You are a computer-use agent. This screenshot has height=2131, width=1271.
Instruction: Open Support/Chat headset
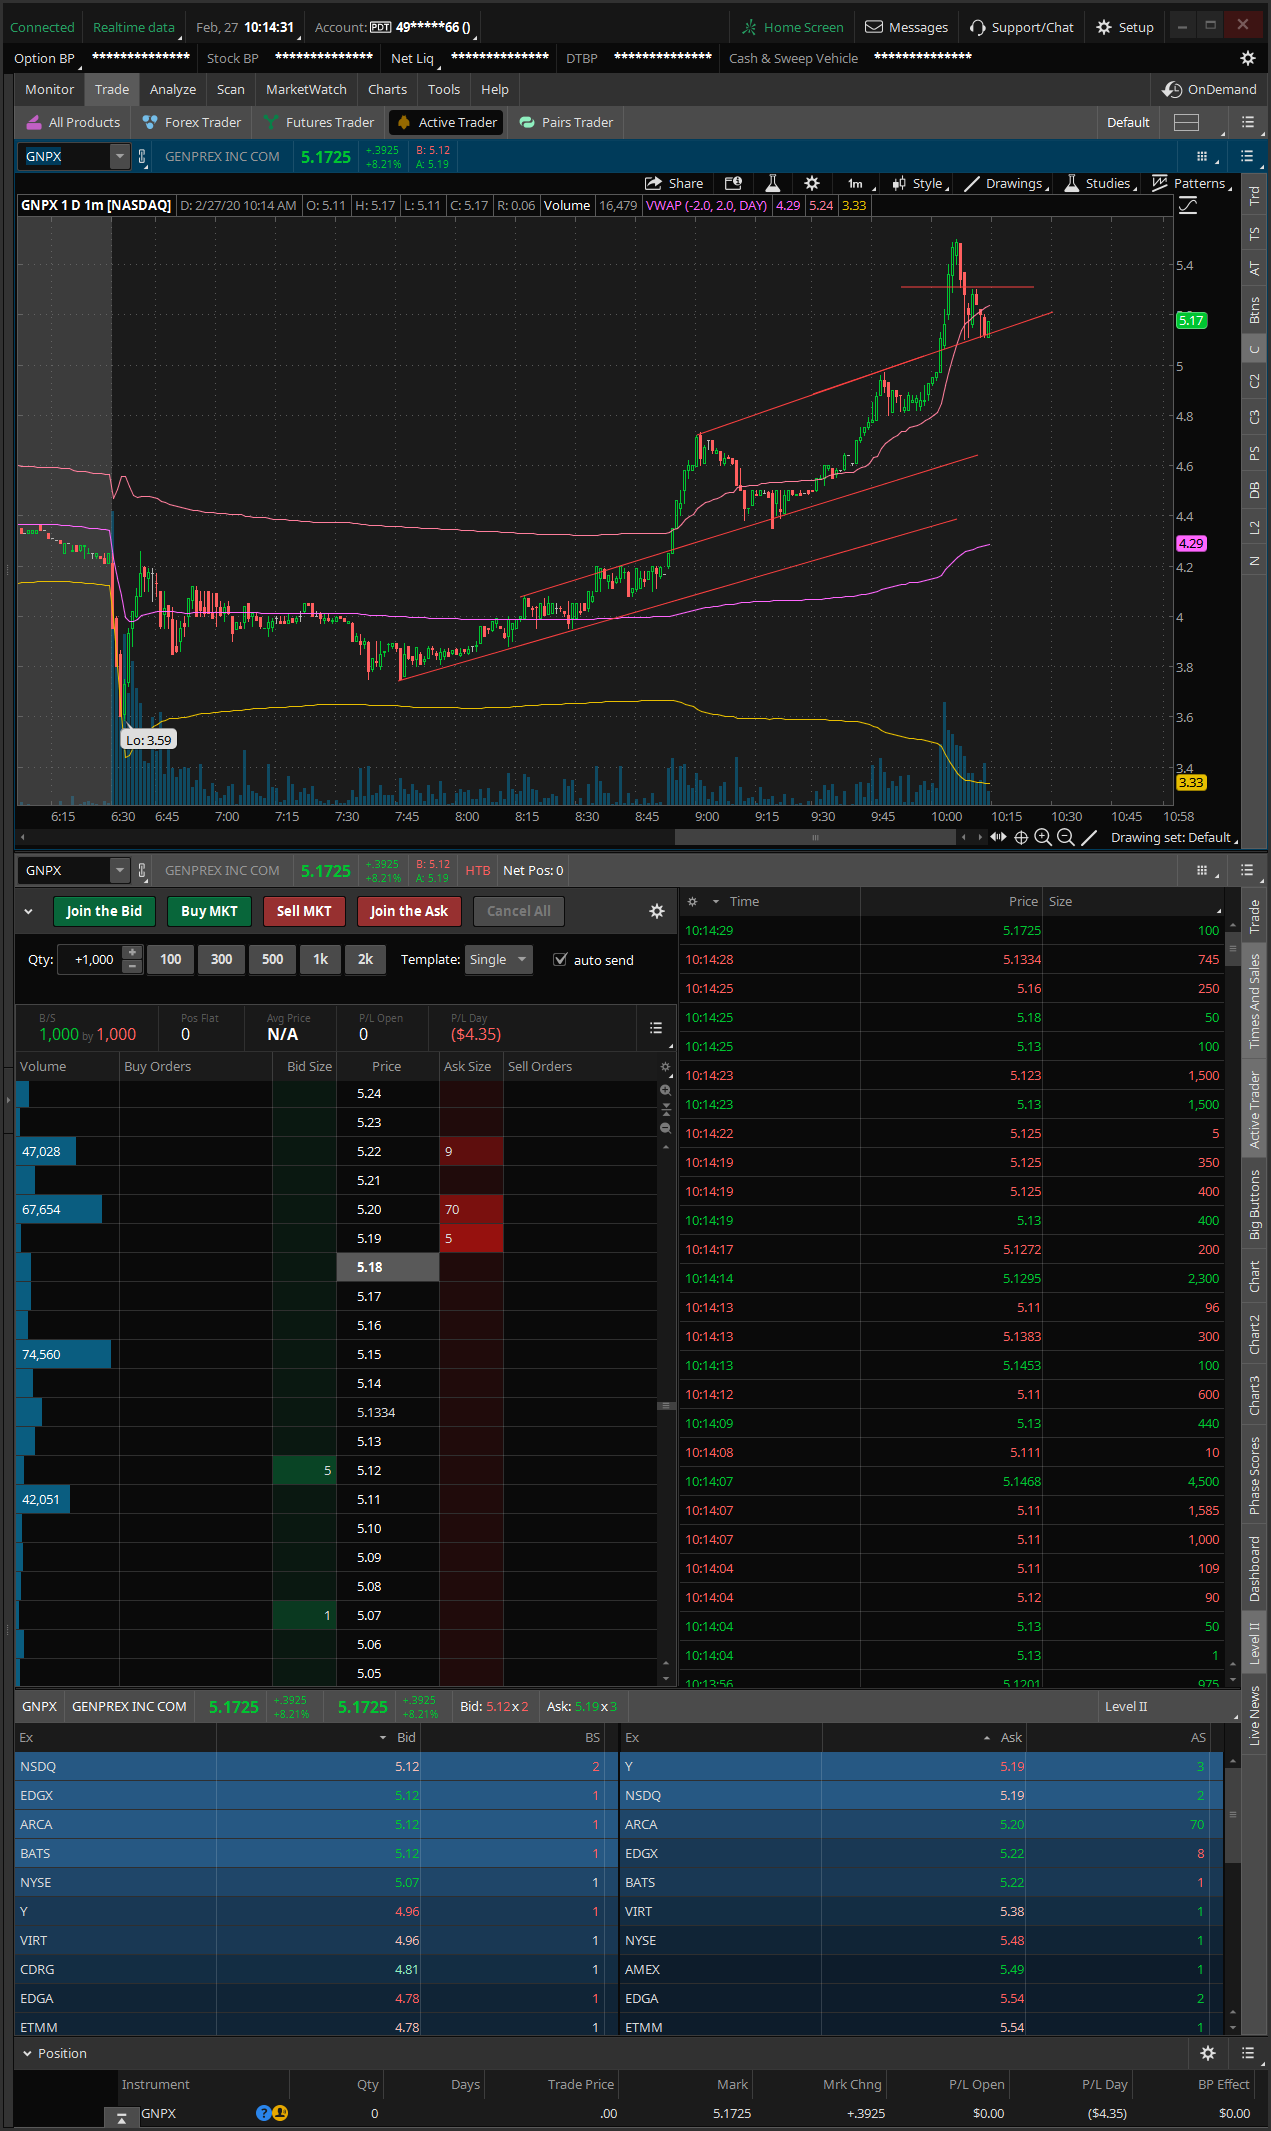click(x=1022, y=27)
